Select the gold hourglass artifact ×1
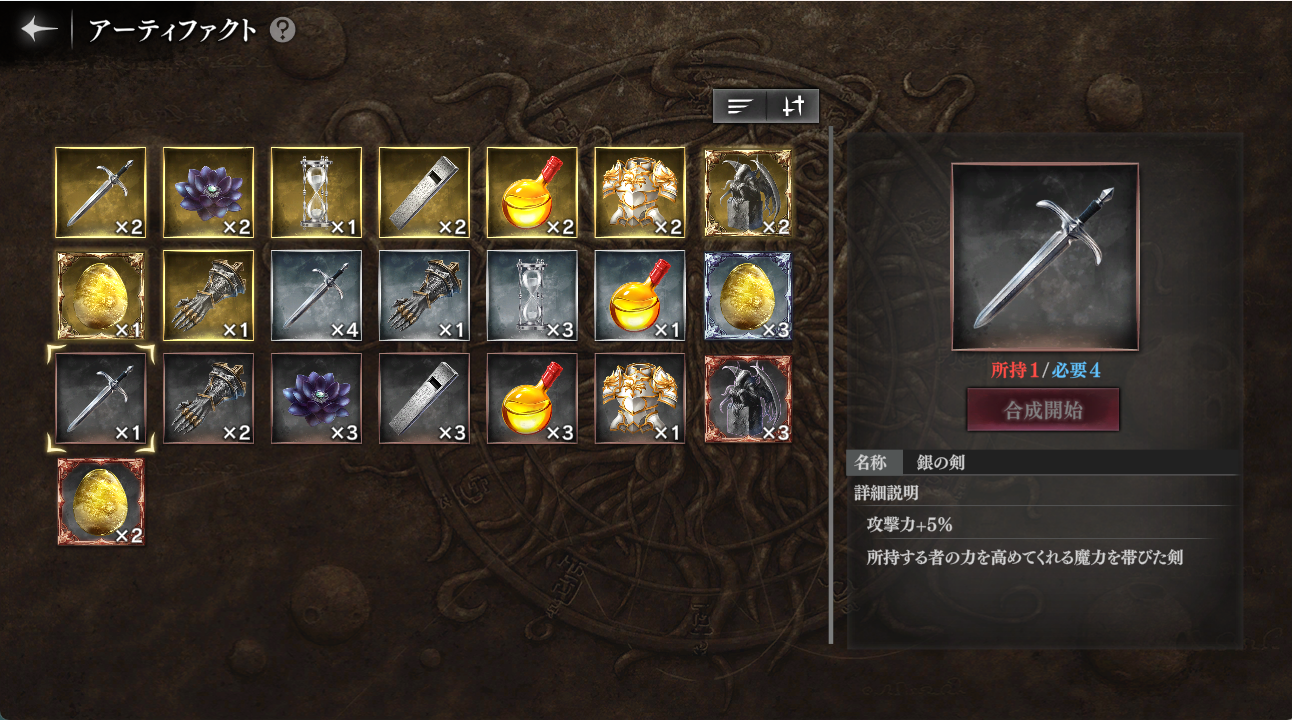1292x720 pixels. tap(316, 193)
